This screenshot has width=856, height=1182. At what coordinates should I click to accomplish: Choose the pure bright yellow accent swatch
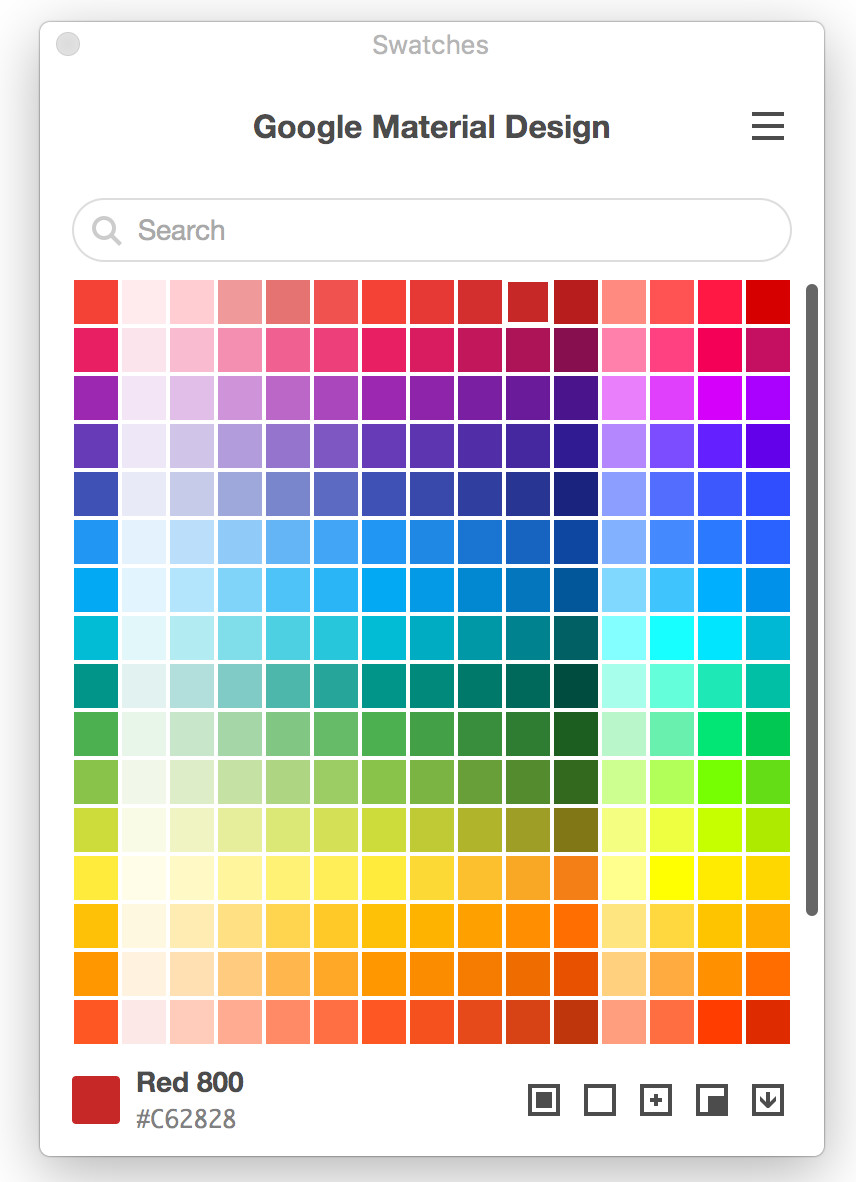click(671, 878)
